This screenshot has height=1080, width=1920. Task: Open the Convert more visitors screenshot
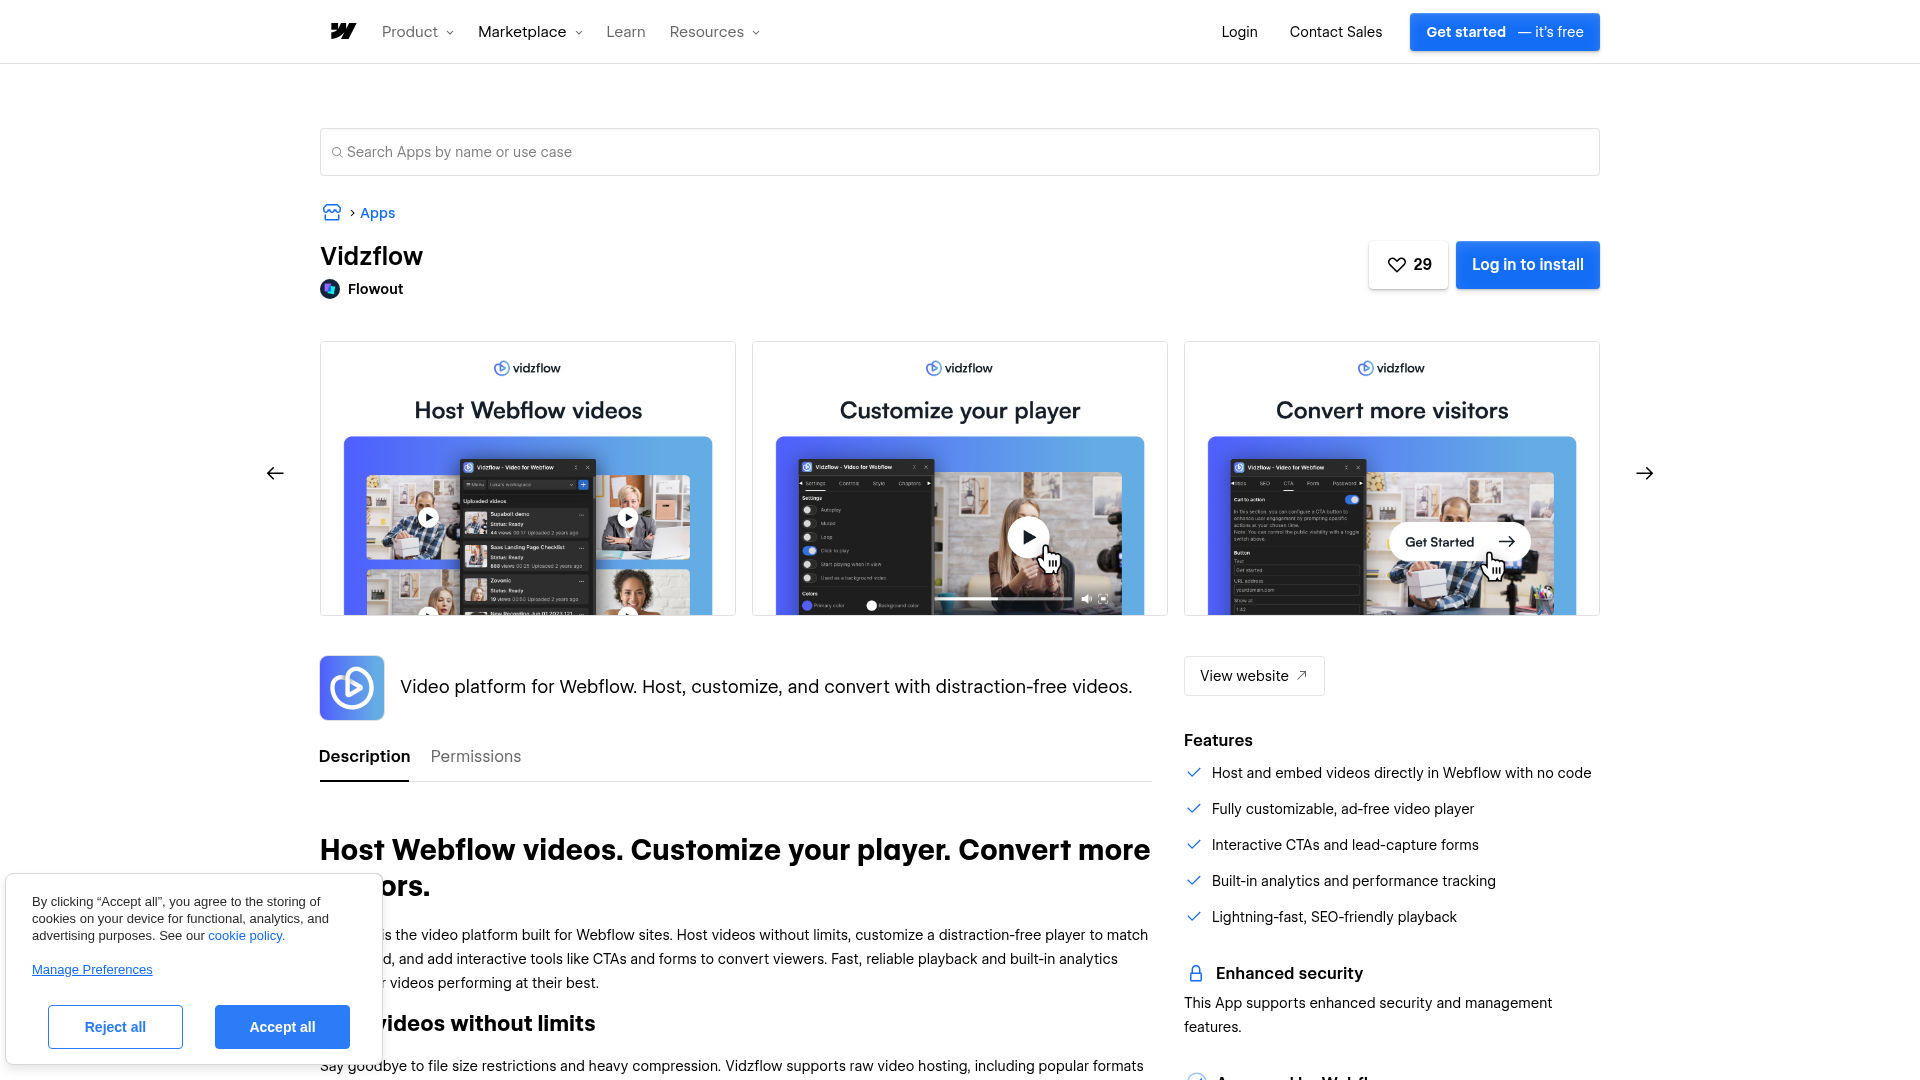(1392, 478)
